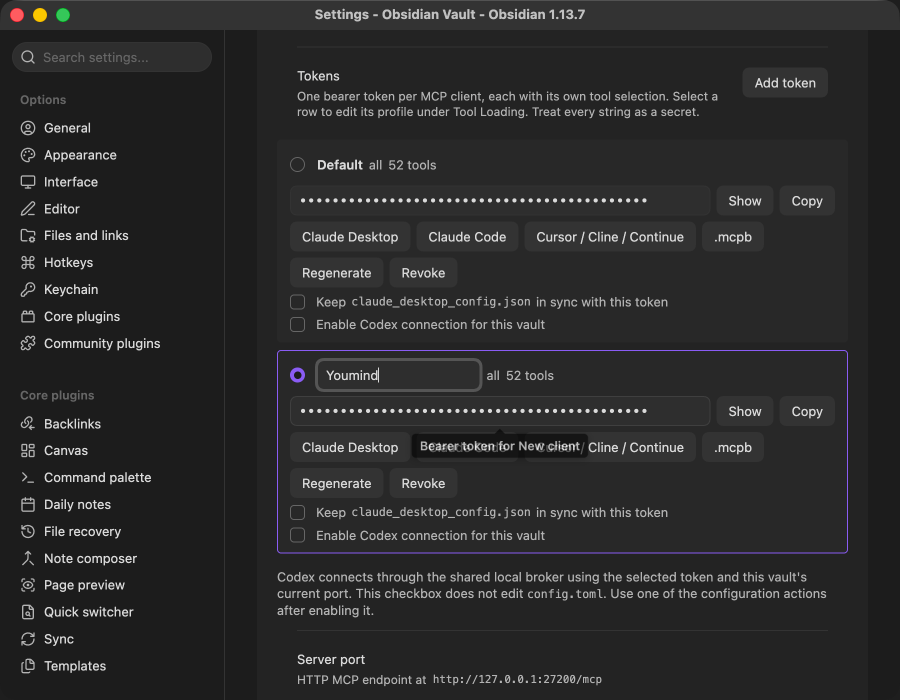Select the Default token radio button

297,165
